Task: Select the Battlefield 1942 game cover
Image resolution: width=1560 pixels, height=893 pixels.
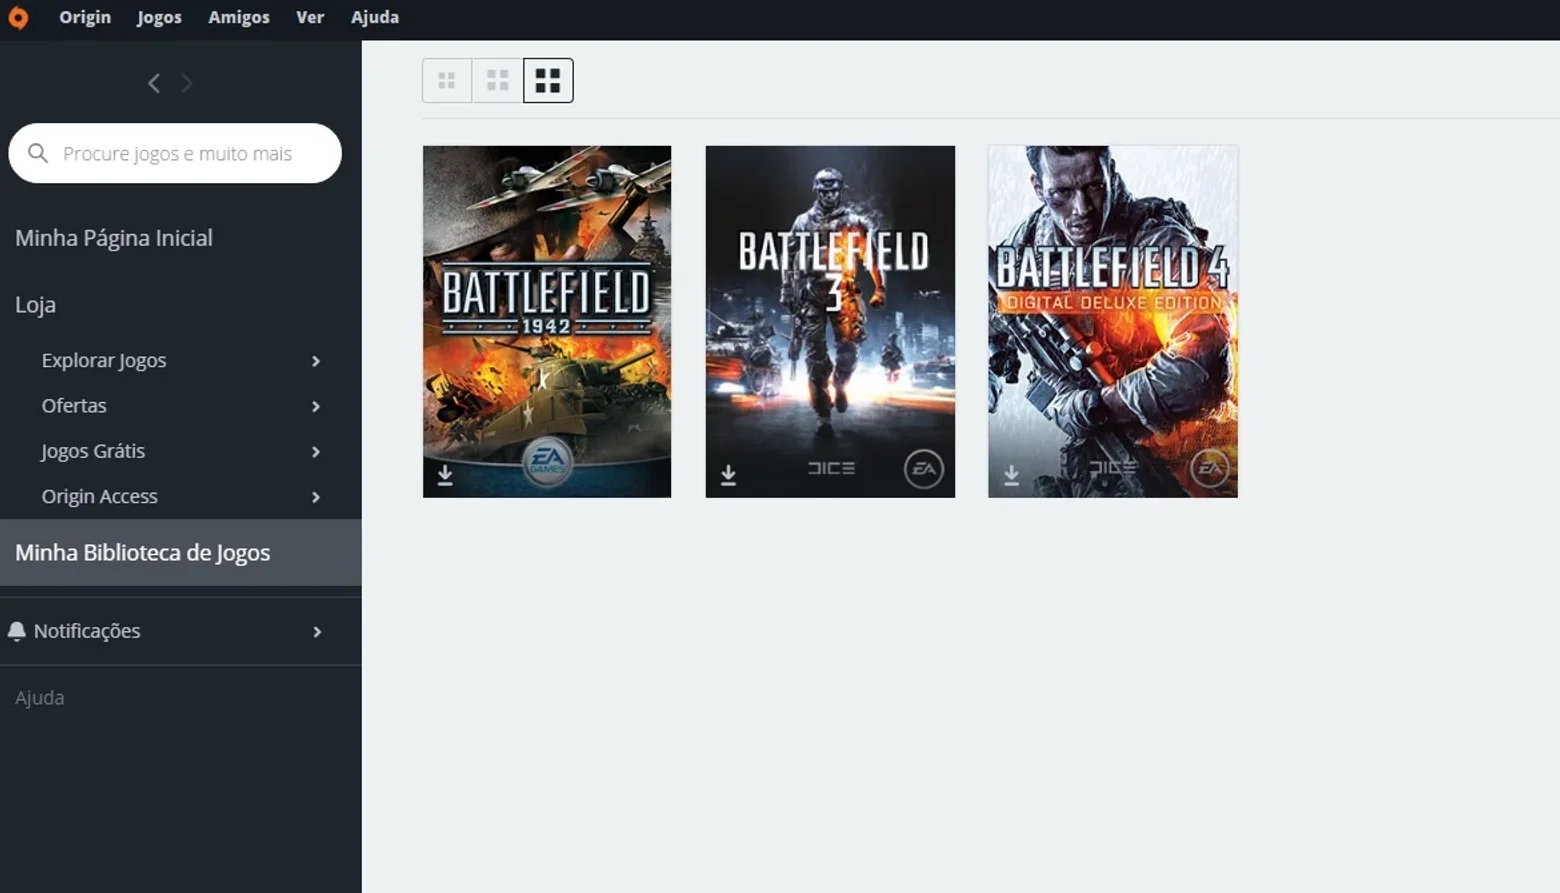Action: (547, 322)
